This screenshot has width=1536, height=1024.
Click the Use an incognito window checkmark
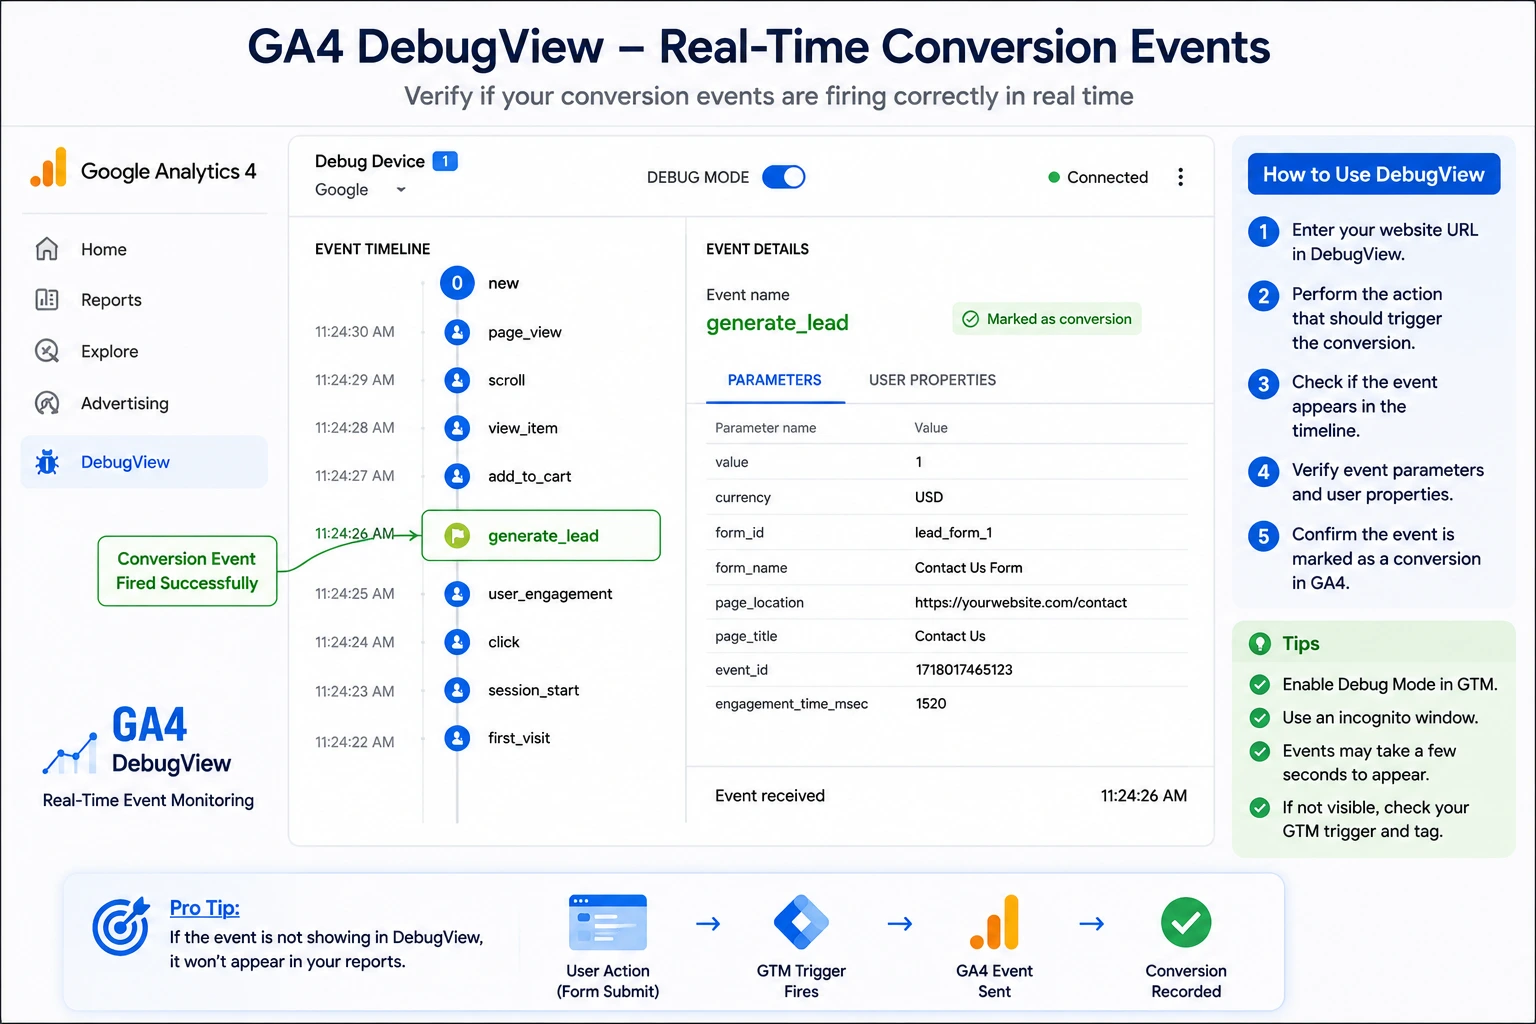pyautogui.click(x=1260, y=718)
